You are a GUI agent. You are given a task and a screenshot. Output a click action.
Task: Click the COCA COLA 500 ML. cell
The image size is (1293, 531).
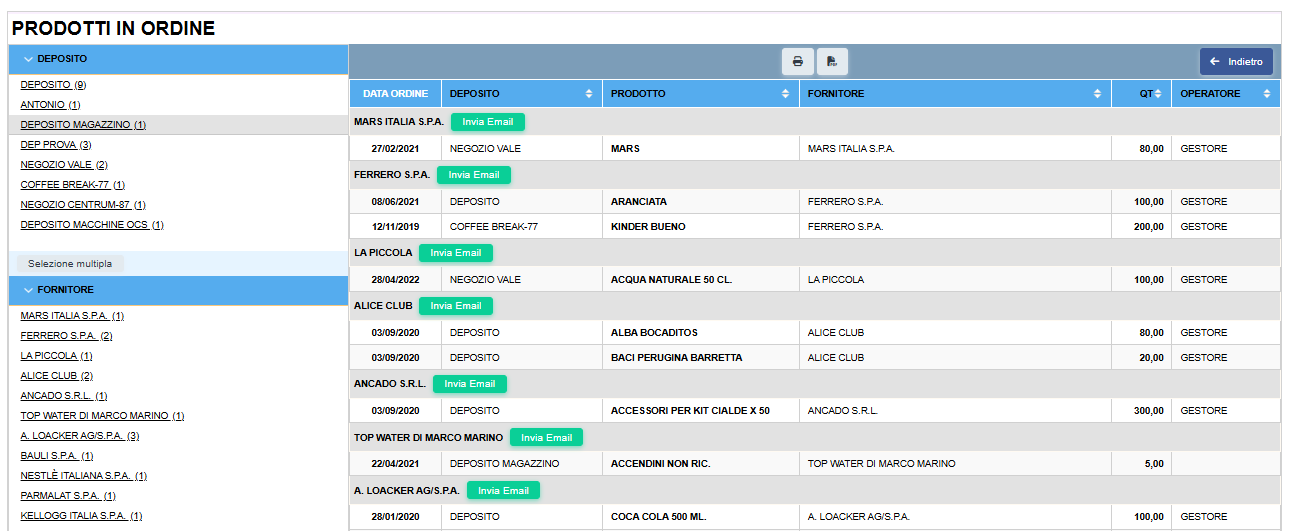701,517
